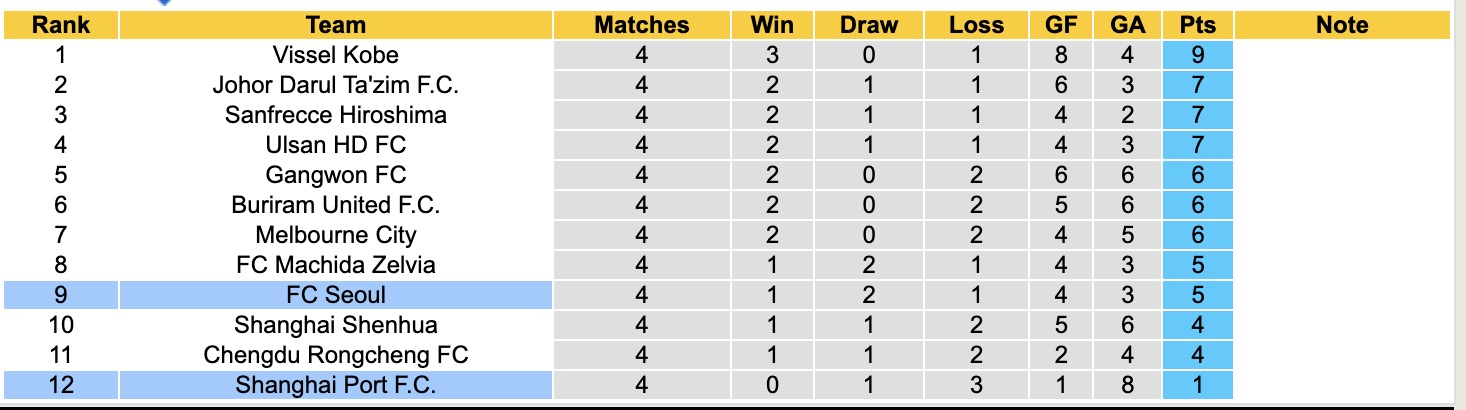
Task: Select the Team column header
Action: [x=336, y=25]
